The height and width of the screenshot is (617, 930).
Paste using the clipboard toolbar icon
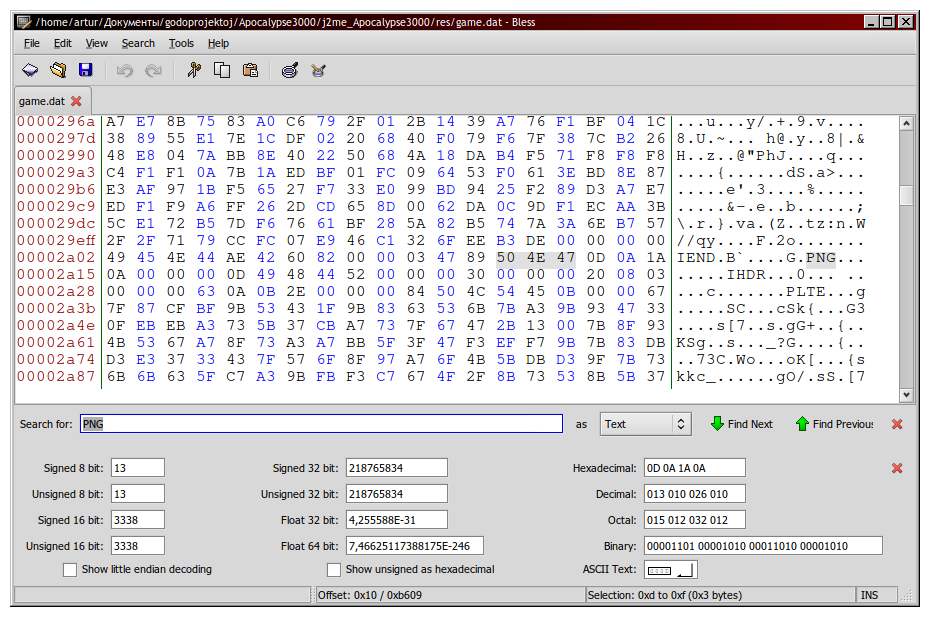click(x=250, y=71)
